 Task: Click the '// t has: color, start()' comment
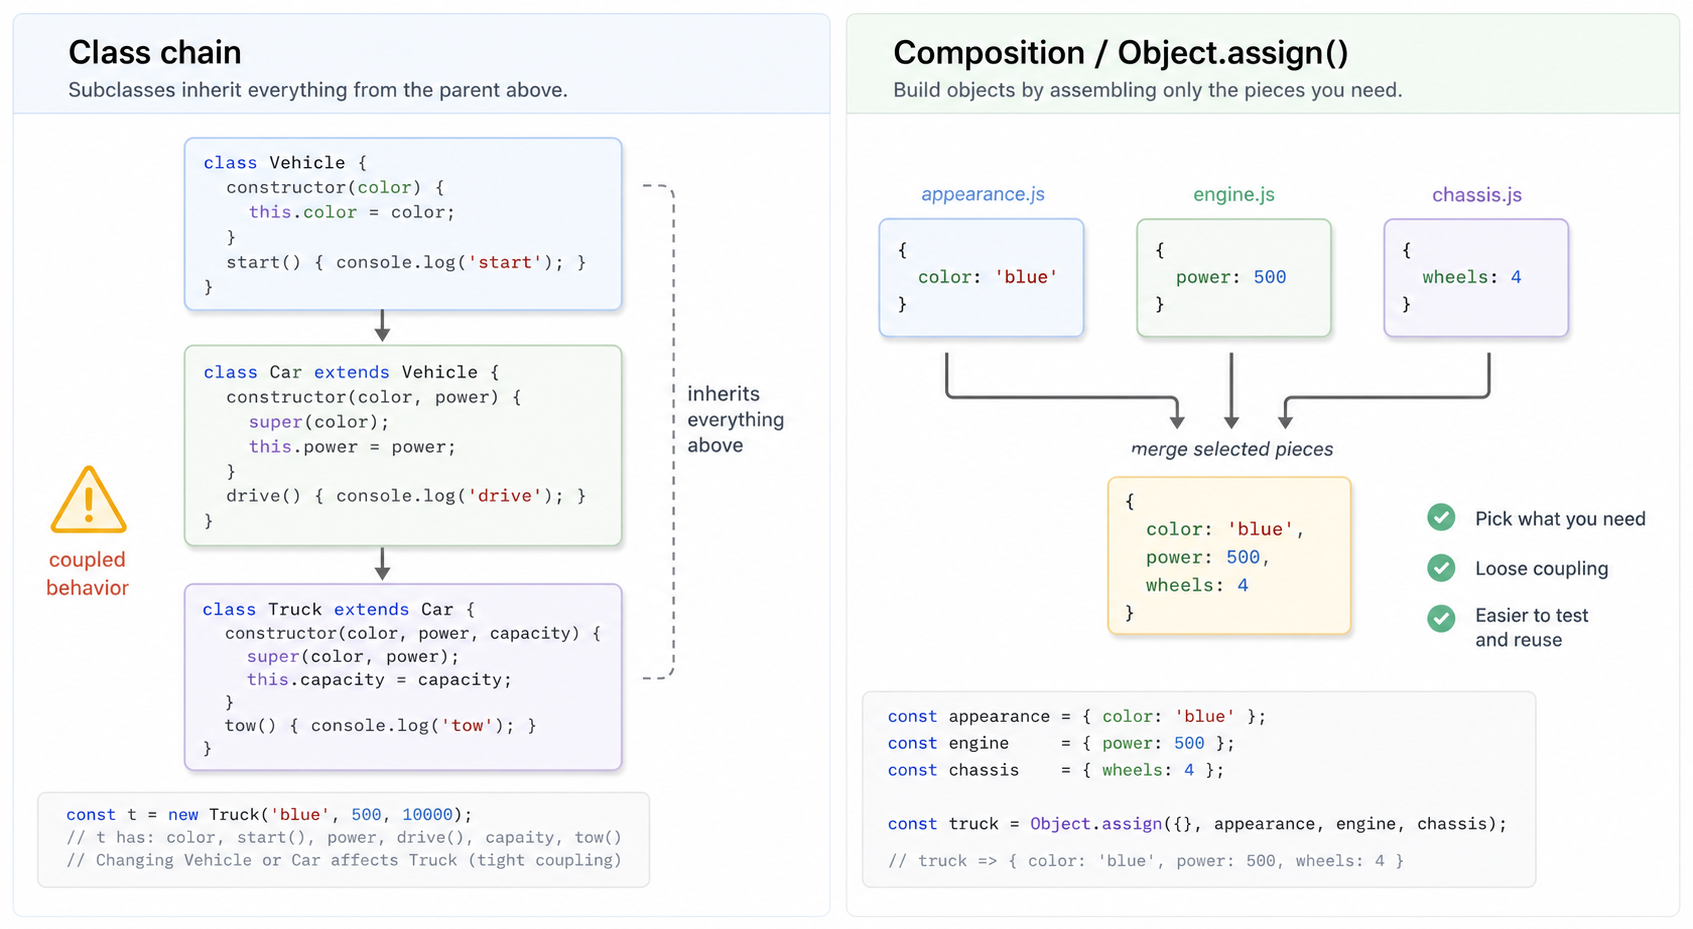pos(344,837)
